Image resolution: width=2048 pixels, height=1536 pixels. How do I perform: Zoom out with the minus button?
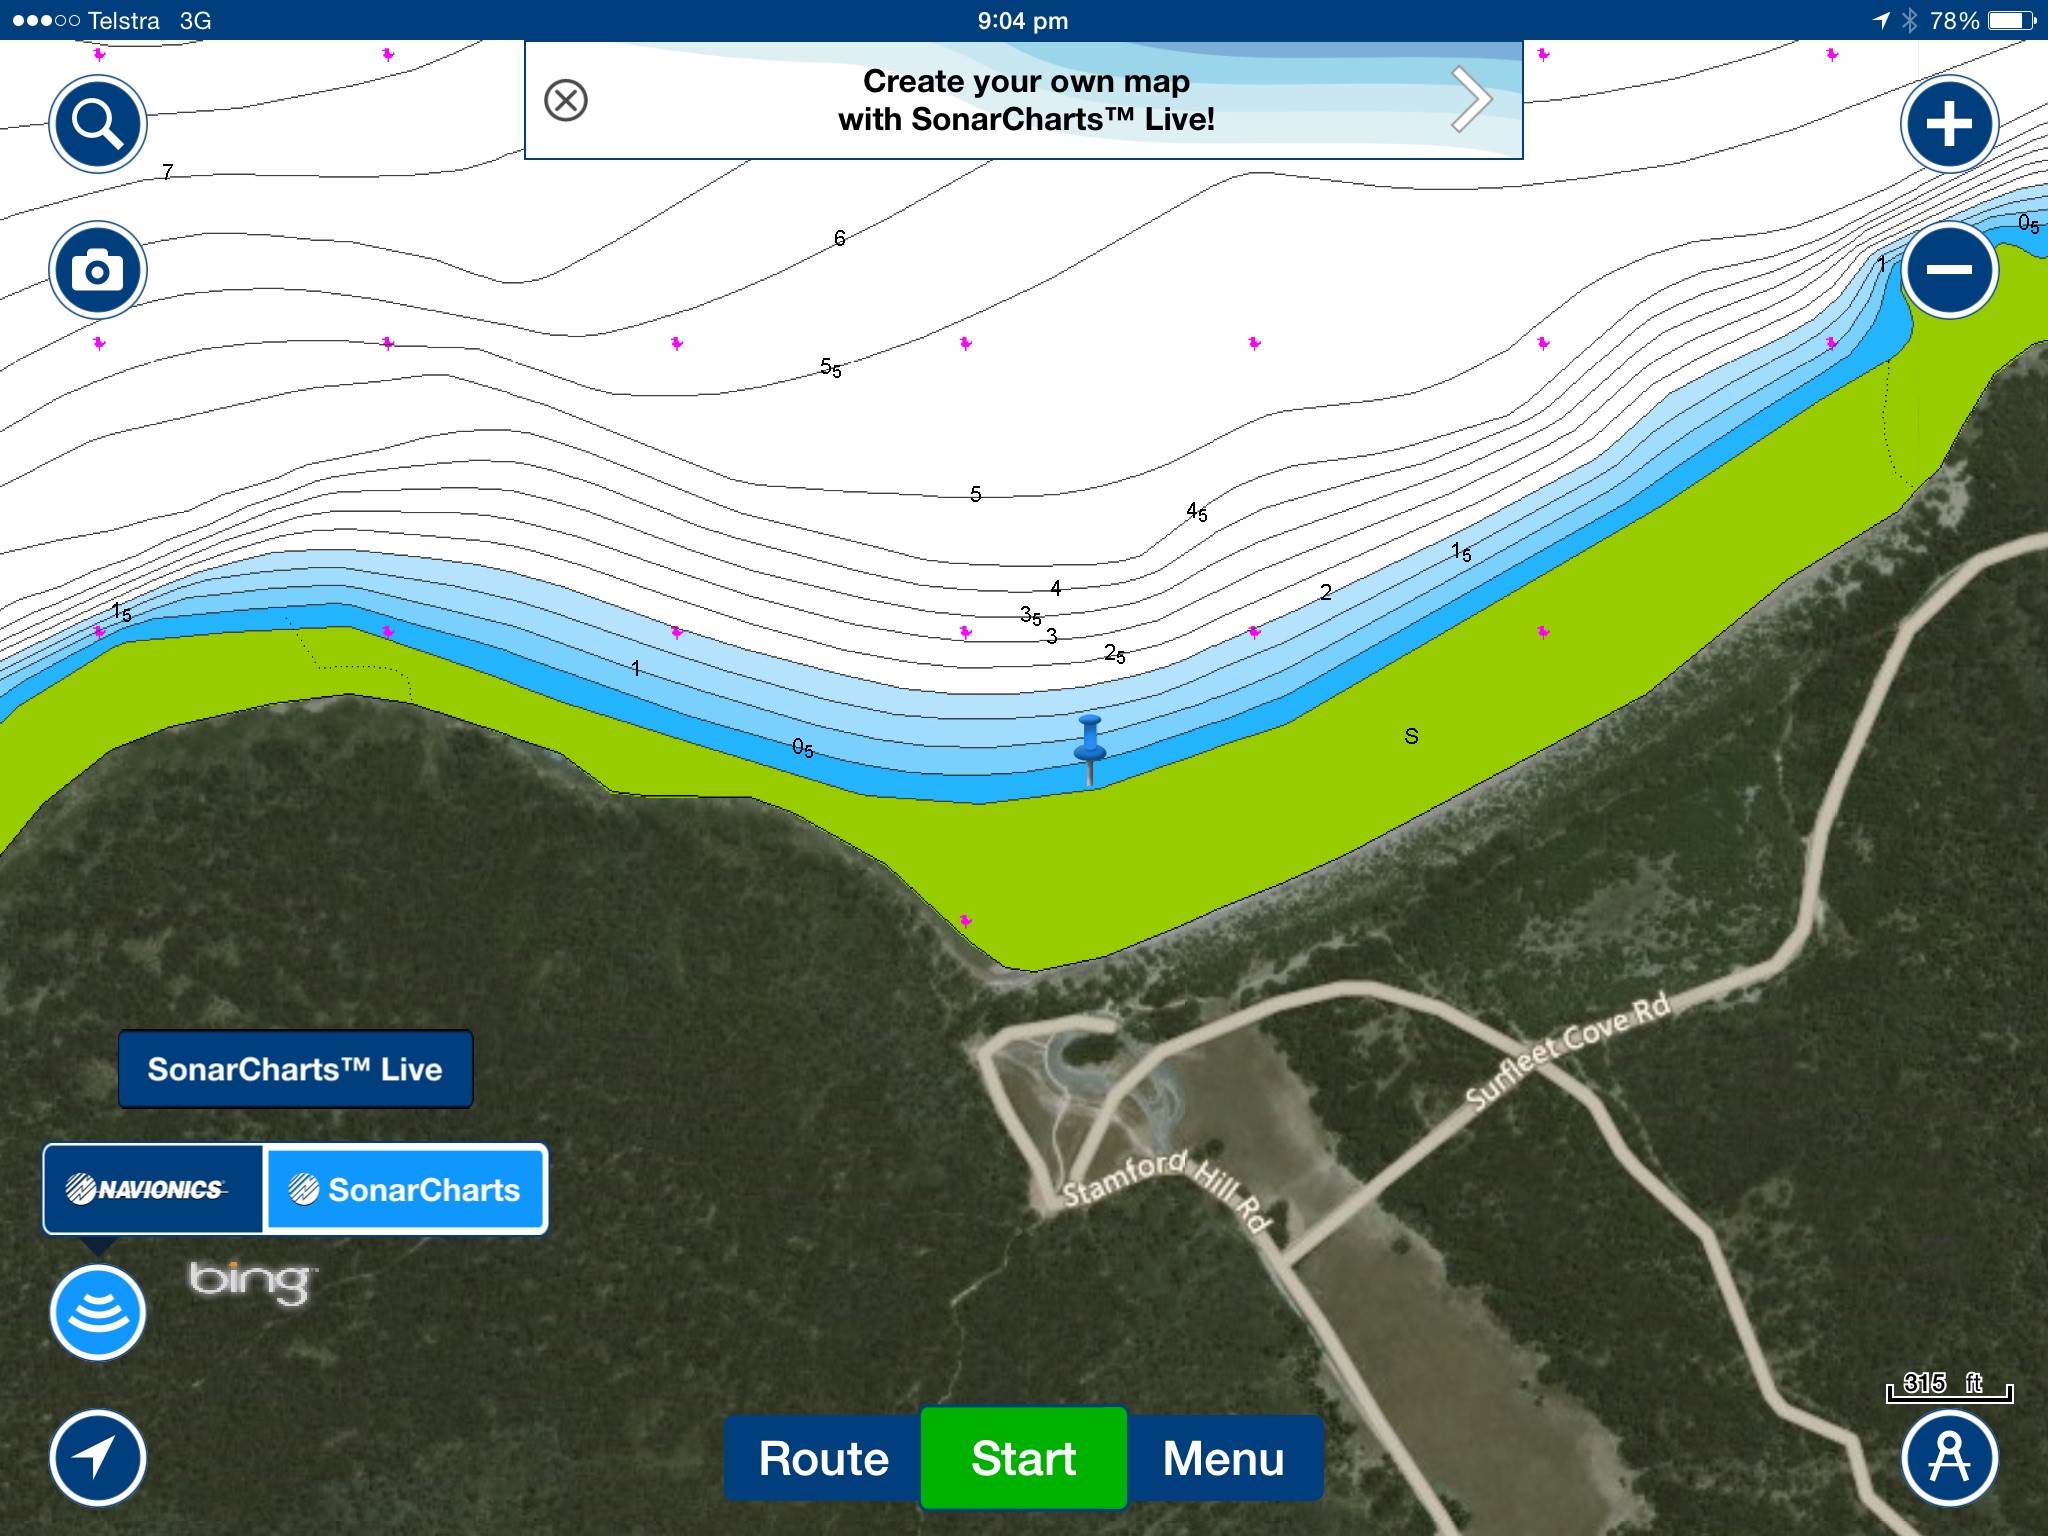coord(1949,270)
